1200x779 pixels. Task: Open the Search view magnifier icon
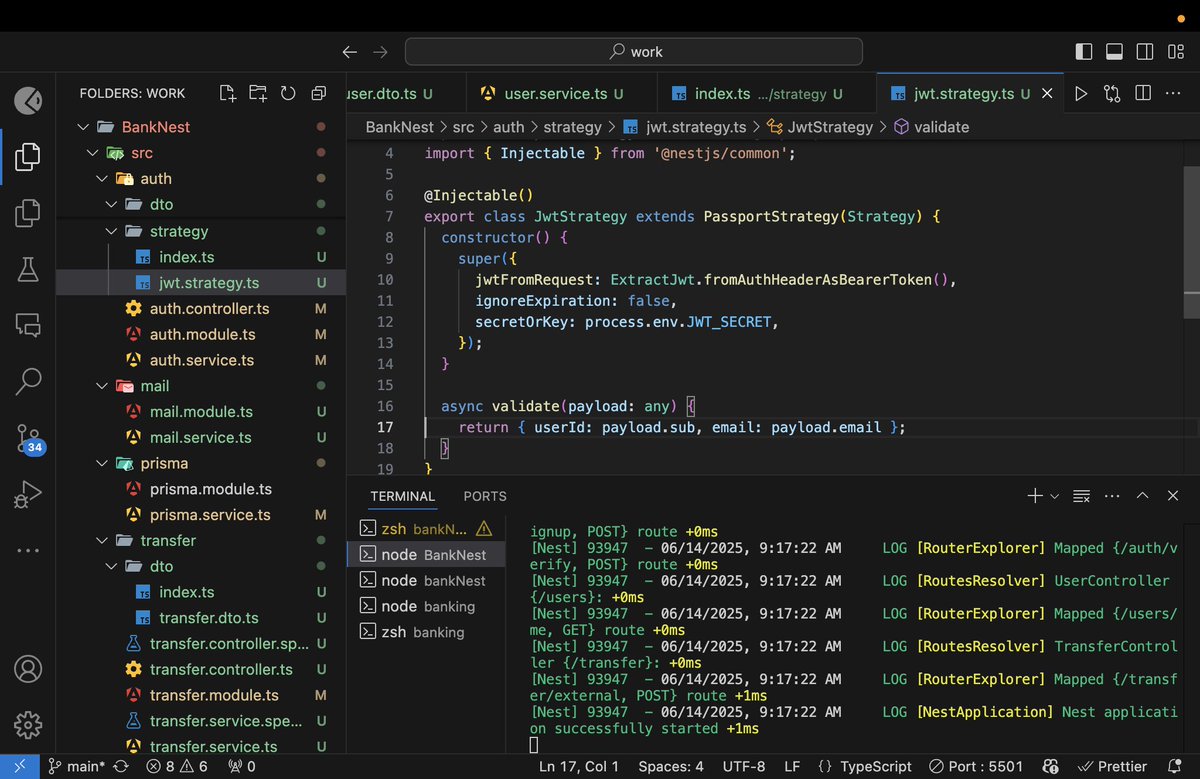(28, 380)
